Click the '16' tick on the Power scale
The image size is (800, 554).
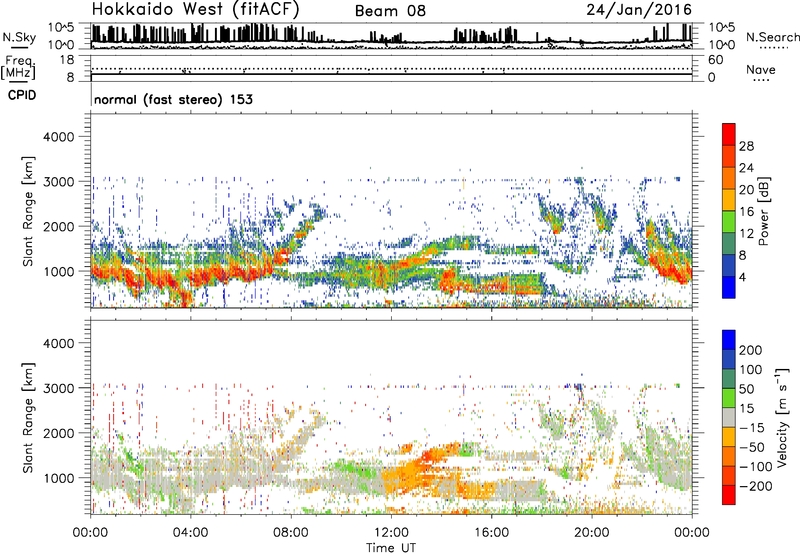point(746,212)
